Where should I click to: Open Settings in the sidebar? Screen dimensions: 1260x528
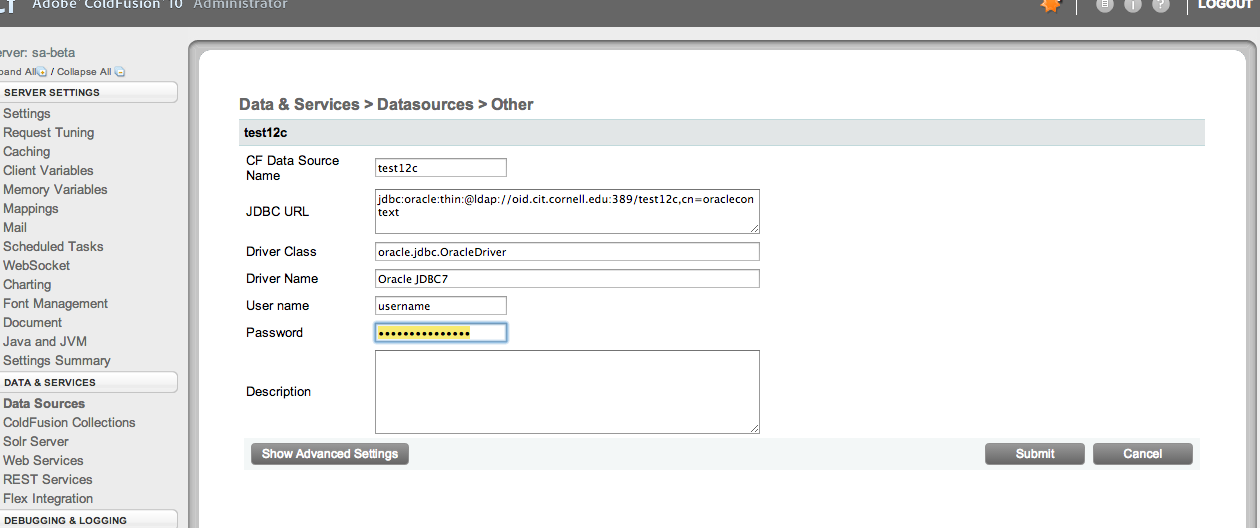click(x=27, y=113)
